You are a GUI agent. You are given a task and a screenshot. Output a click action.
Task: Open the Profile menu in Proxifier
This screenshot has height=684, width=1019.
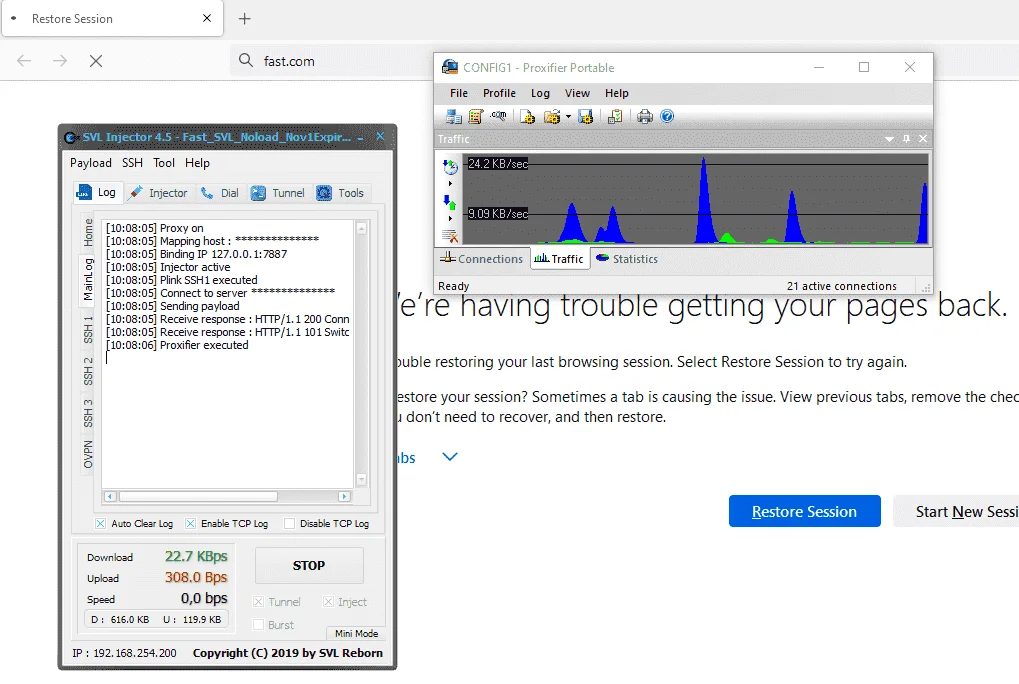pyautogui.click(x=499, y=94)
